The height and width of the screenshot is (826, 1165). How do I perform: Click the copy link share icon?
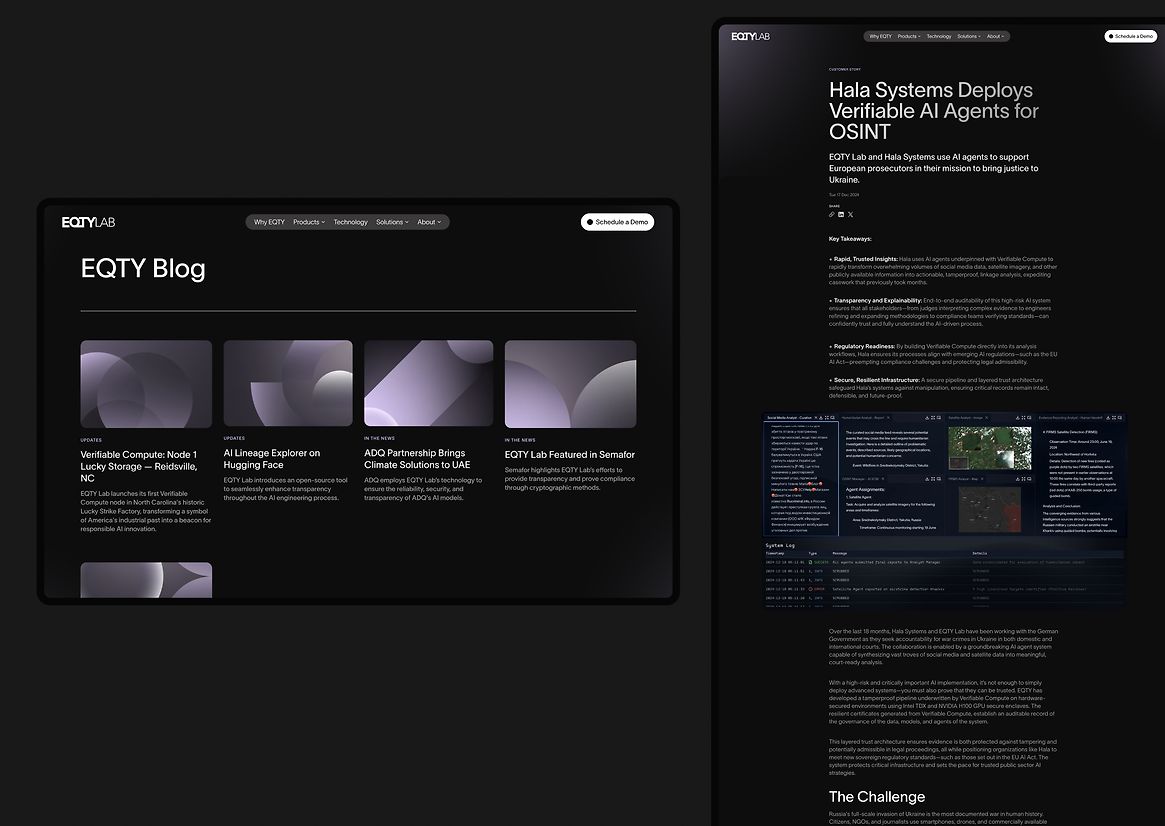click(x=831, y=214)
